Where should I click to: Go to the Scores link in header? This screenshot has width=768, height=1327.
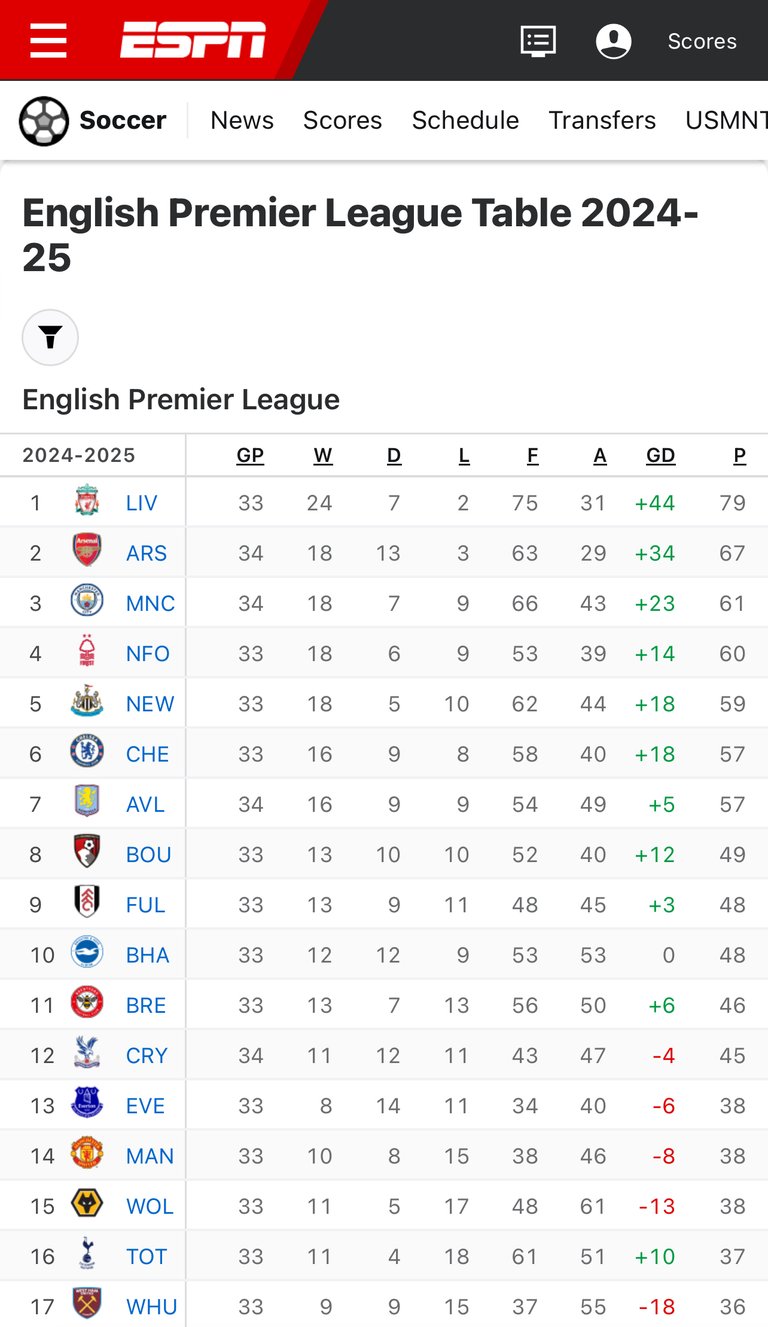pyautogui.click(x=702, y=41)
